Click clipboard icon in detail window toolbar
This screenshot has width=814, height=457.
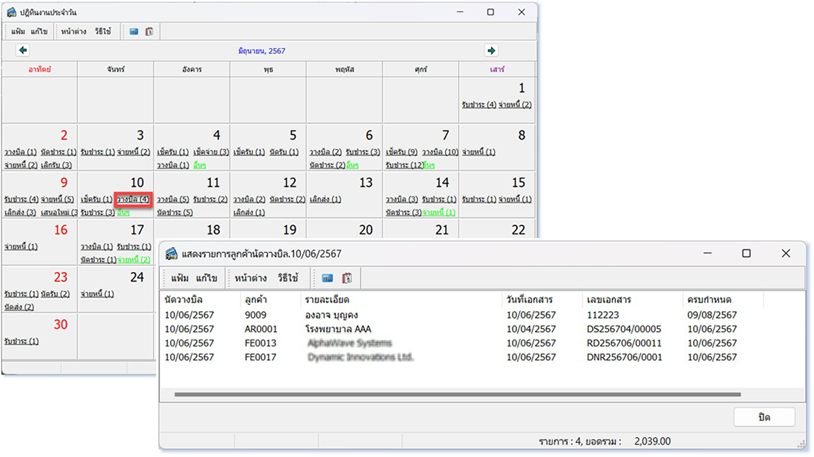pos(346,277)
